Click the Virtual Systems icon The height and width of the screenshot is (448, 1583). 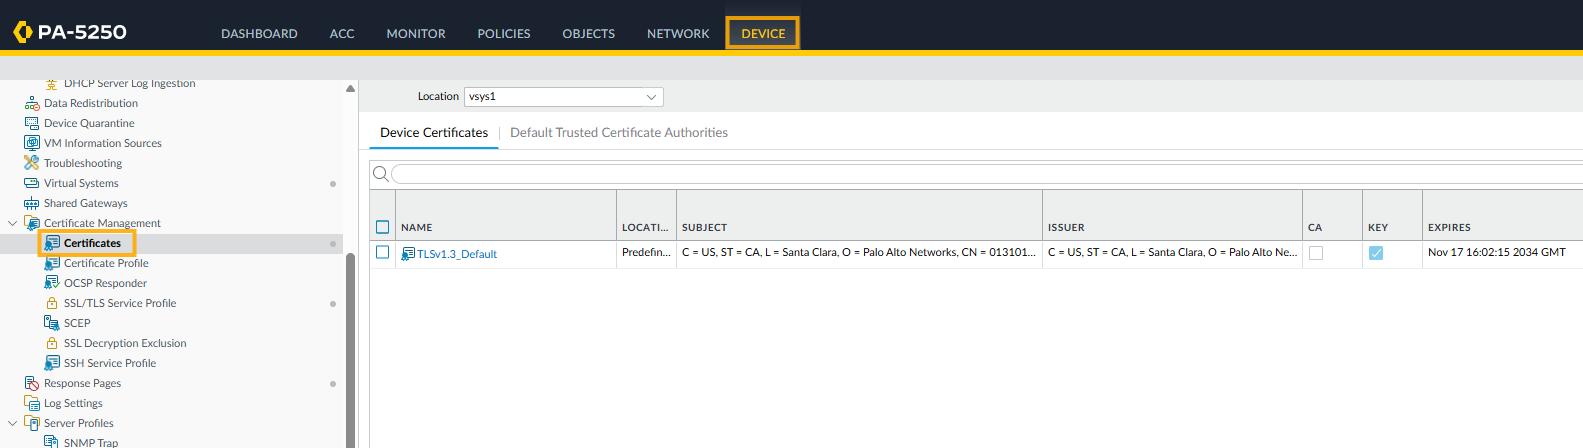[32, 183]
